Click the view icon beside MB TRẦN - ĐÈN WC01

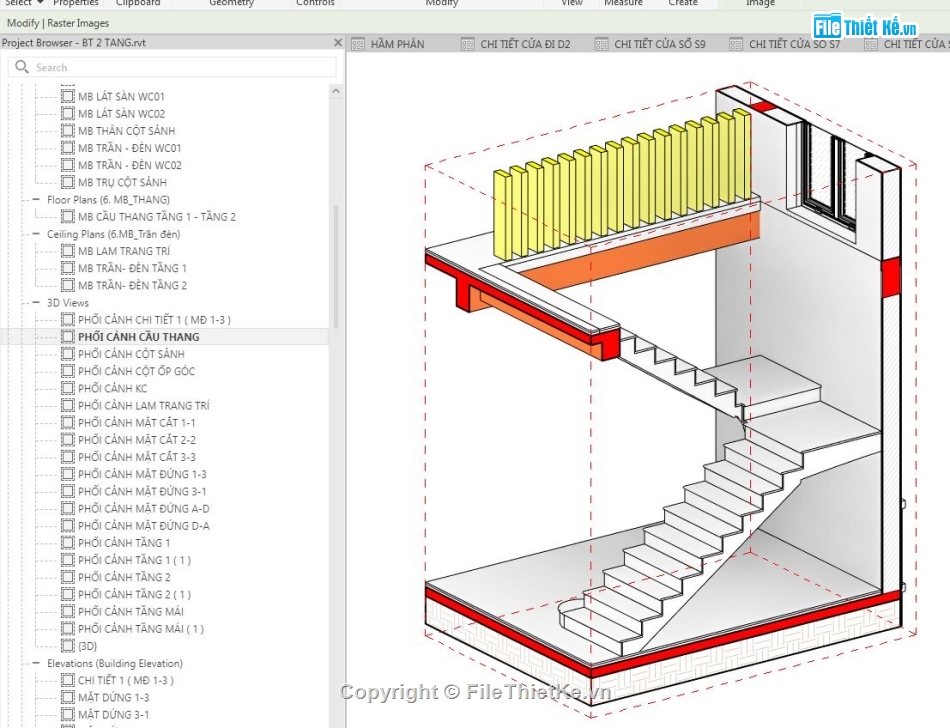tap(68, 148)
